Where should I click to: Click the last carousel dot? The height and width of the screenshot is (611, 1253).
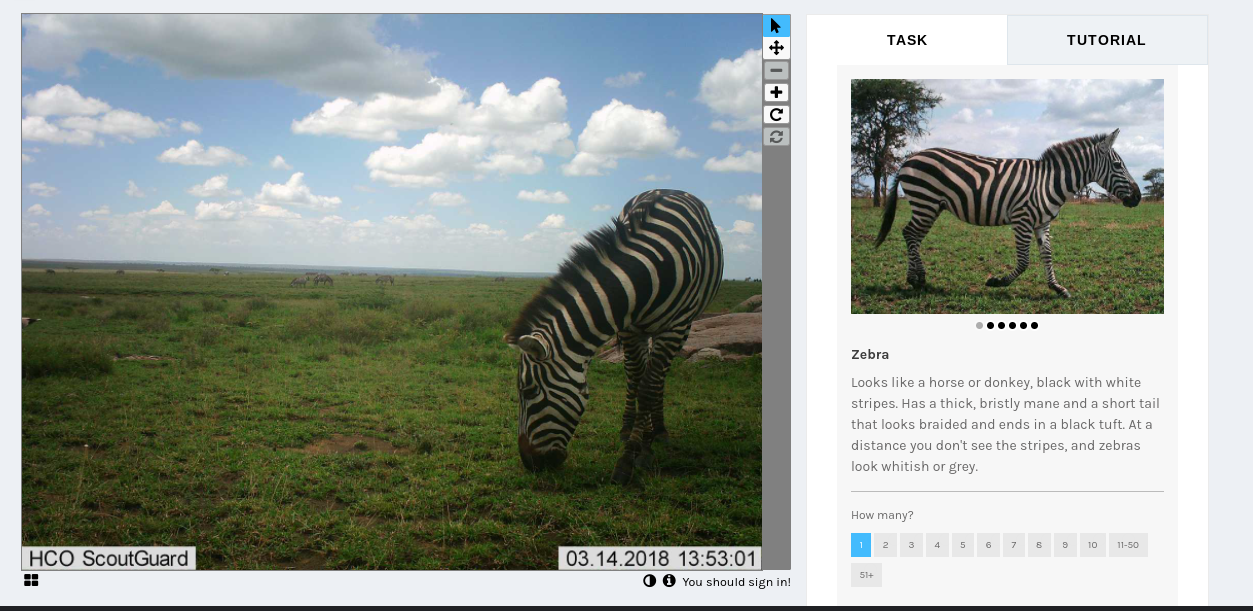point(1035,325)
